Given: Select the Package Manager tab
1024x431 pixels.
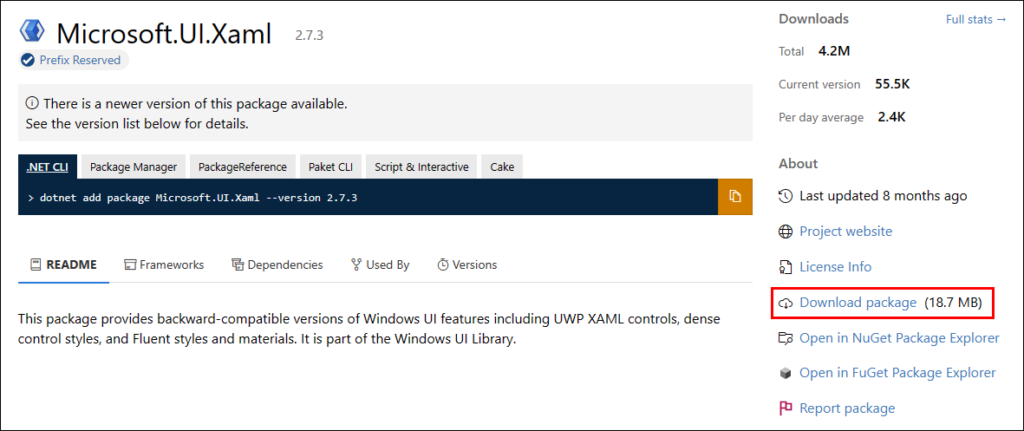Looking at the screenshot, I should click(x=133, y=167).
